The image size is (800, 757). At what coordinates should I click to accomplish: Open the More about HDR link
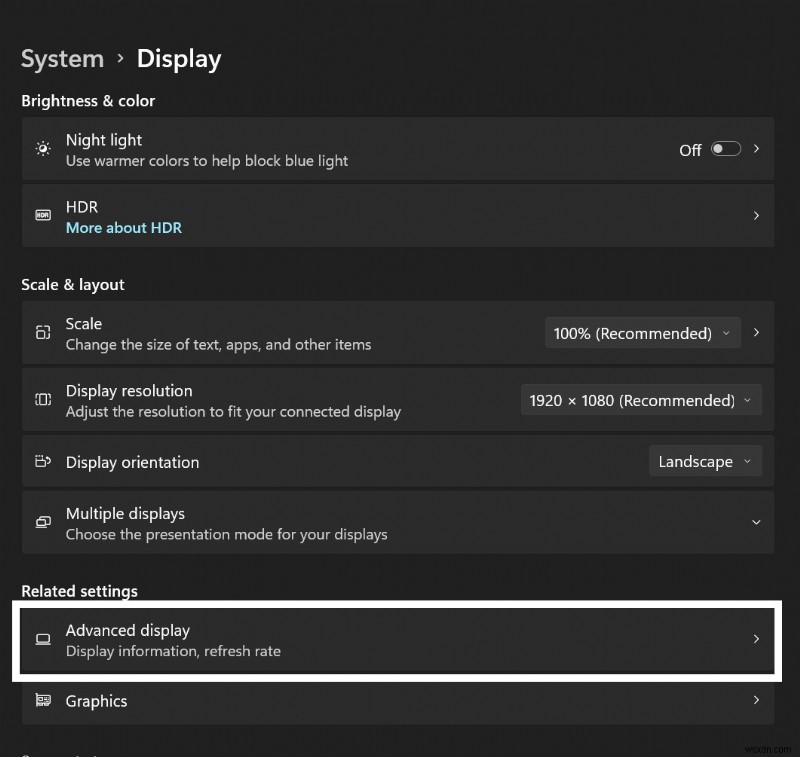(123, 227)
